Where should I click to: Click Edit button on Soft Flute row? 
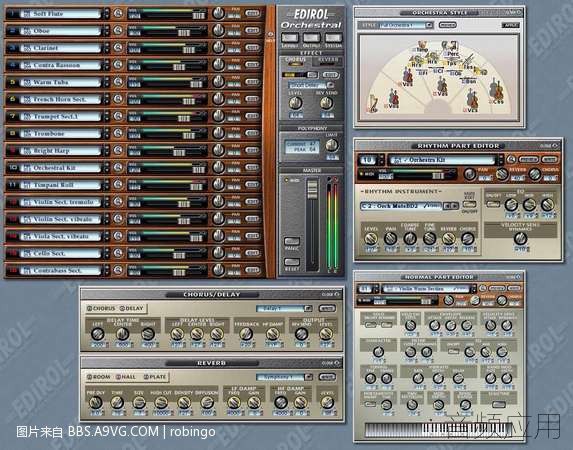pyautogui.click(x=252, y=14)
